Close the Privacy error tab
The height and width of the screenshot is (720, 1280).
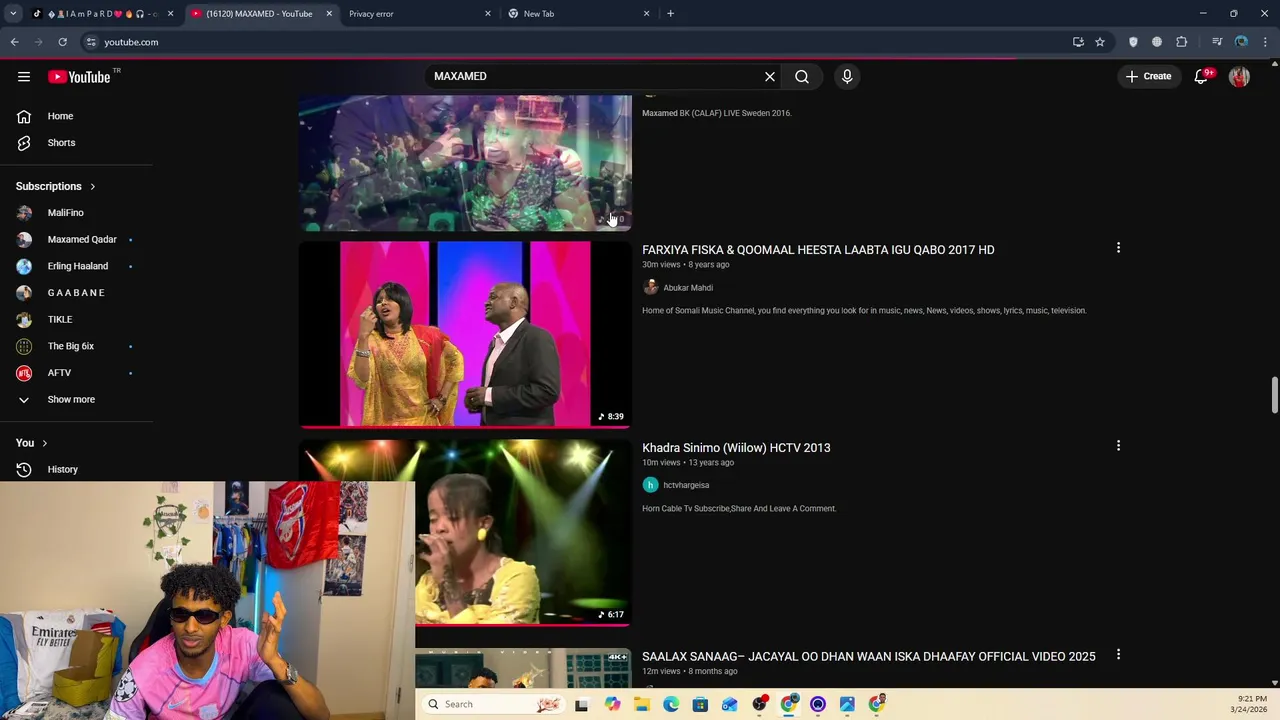point(488,14)
